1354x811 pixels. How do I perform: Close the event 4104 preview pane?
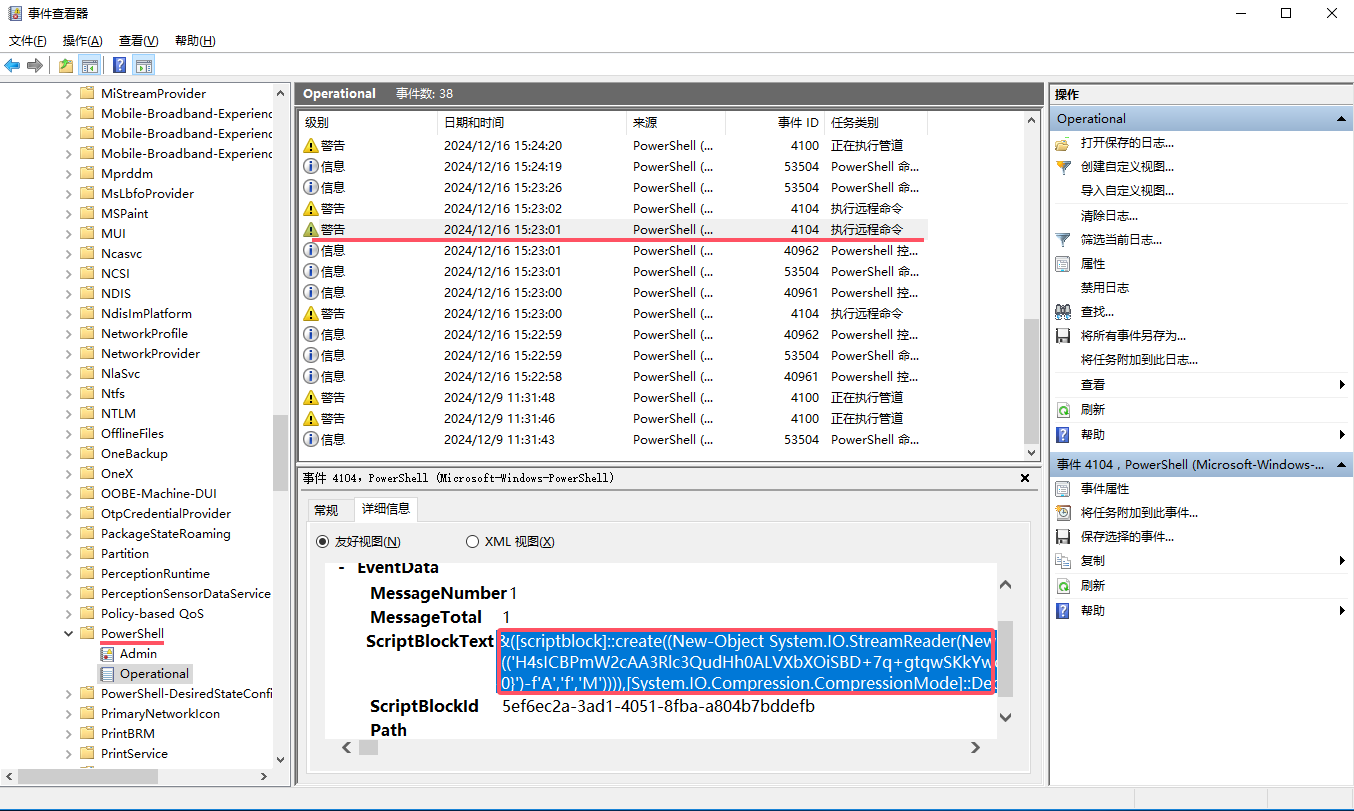(1024, 479)
